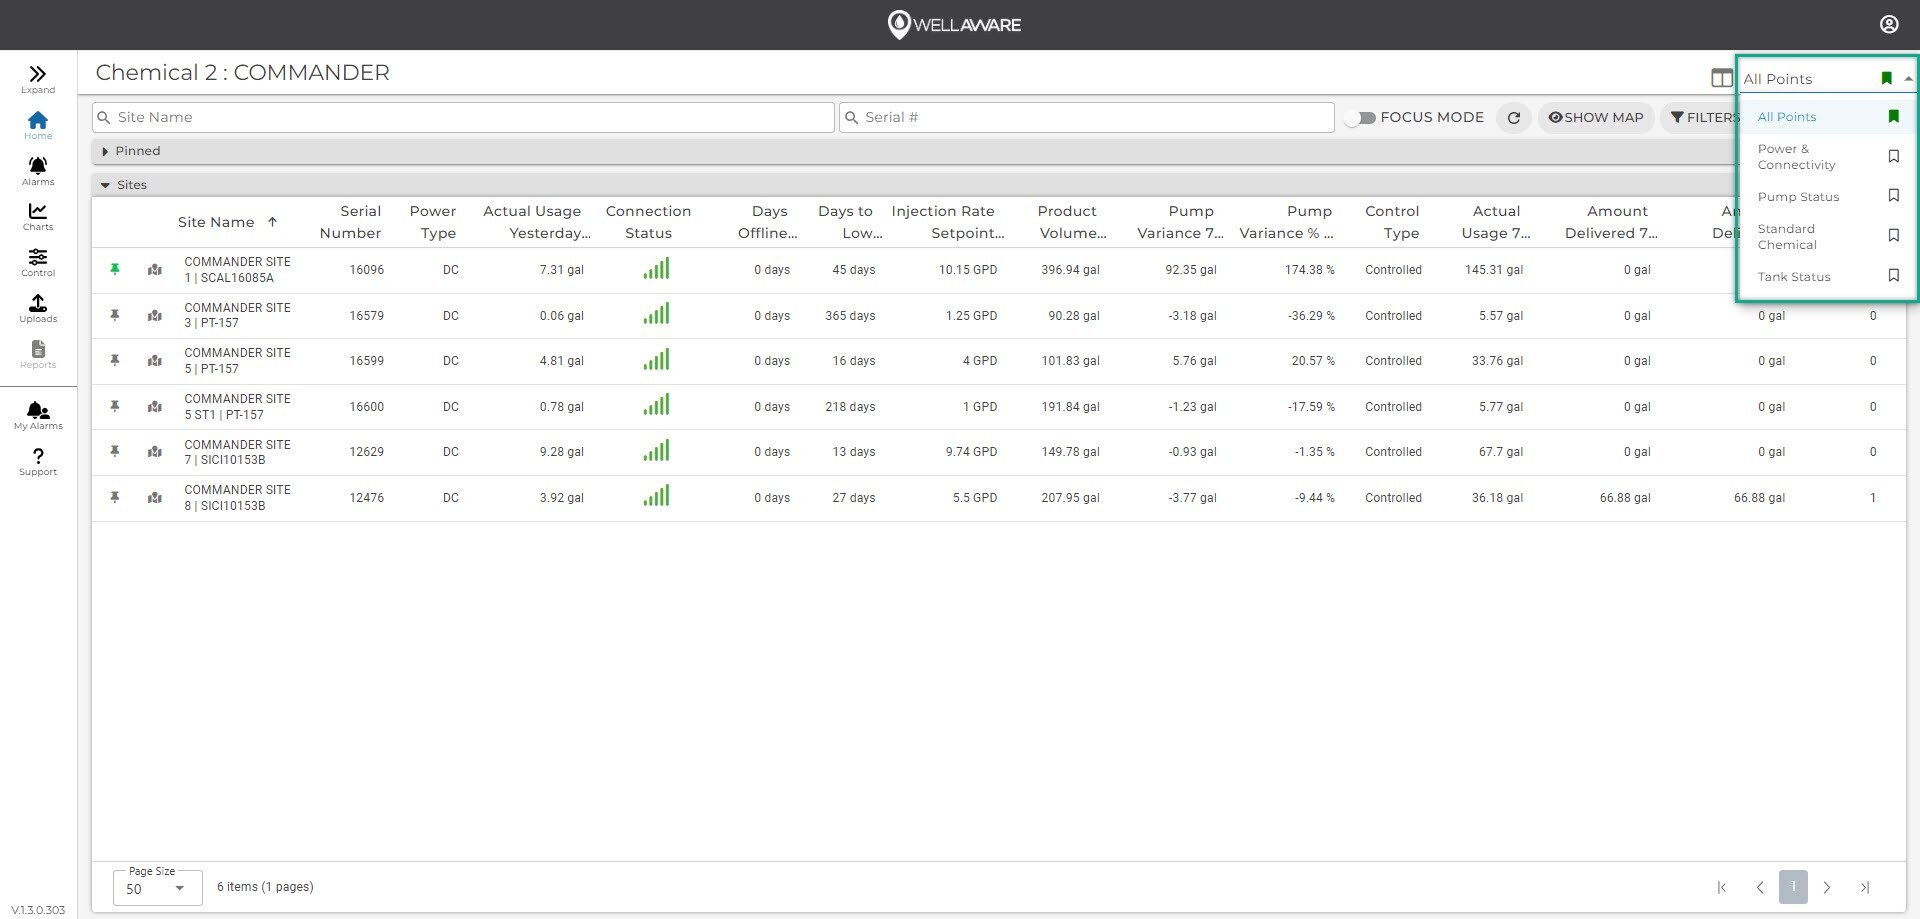
Task: Sort by Serial Number column
Action: 350,222
